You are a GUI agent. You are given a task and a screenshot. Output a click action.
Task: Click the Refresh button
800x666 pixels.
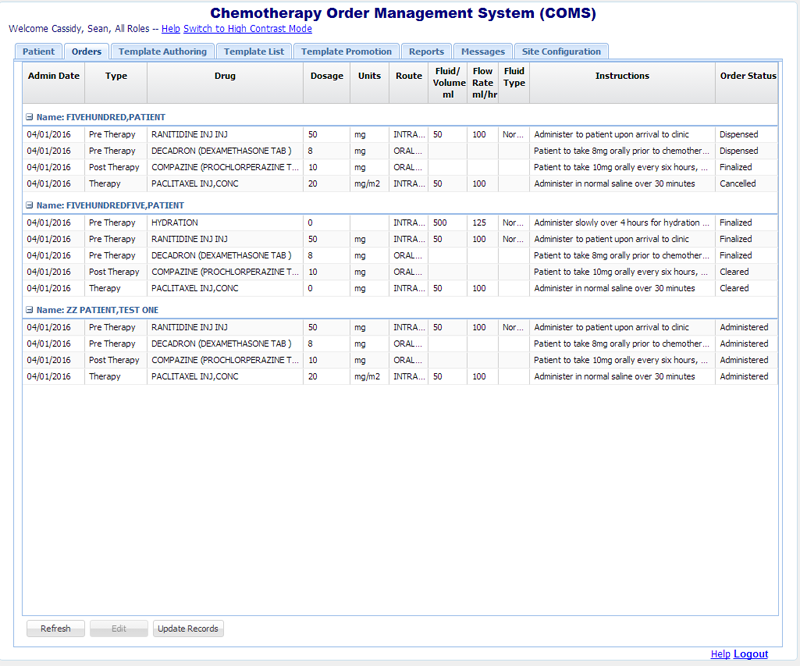56,629
